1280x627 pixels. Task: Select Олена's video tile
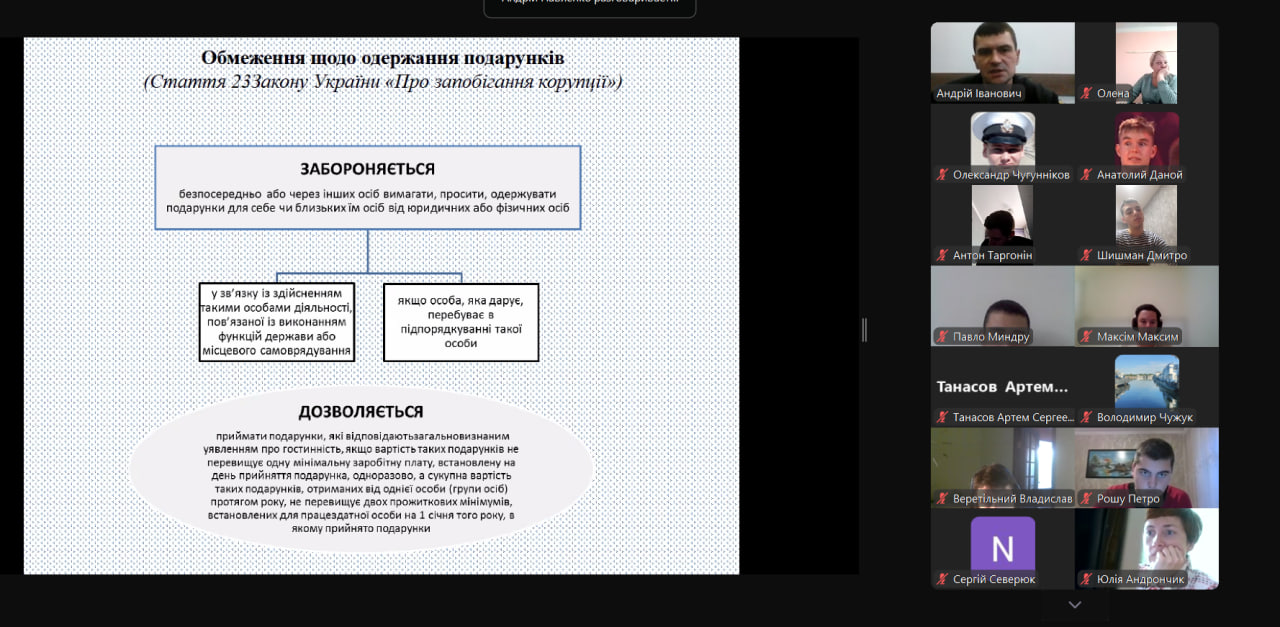click(x=1147, y=63)
